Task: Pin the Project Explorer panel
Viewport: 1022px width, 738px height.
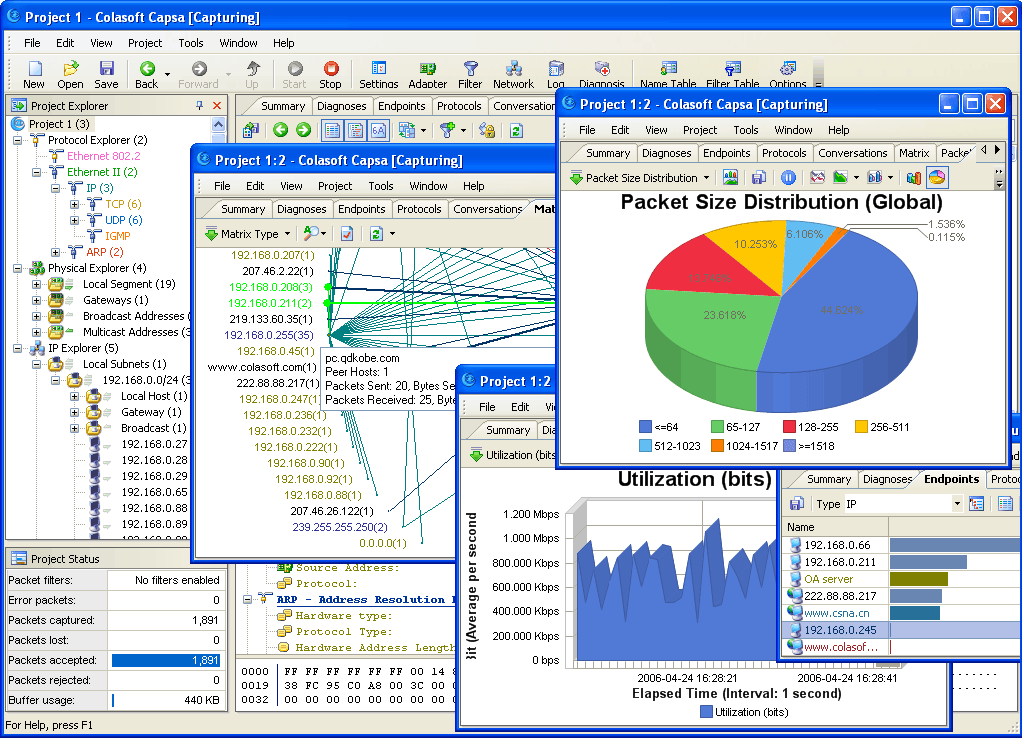Action: click(199, 105)
